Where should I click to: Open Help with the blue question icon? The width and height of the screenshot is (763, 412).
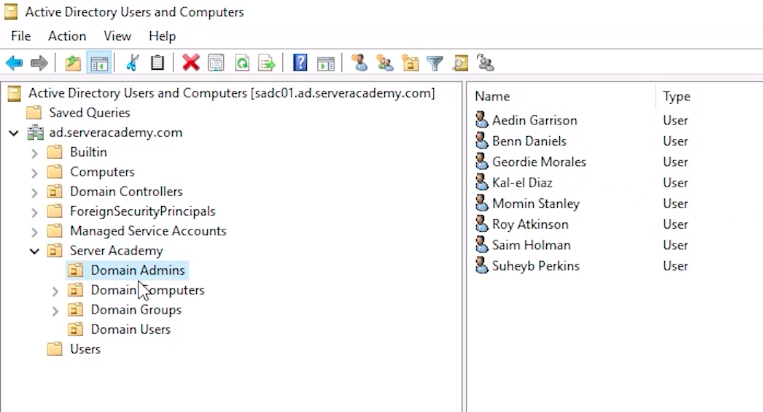pyautogui.click(x=300, y=63)
